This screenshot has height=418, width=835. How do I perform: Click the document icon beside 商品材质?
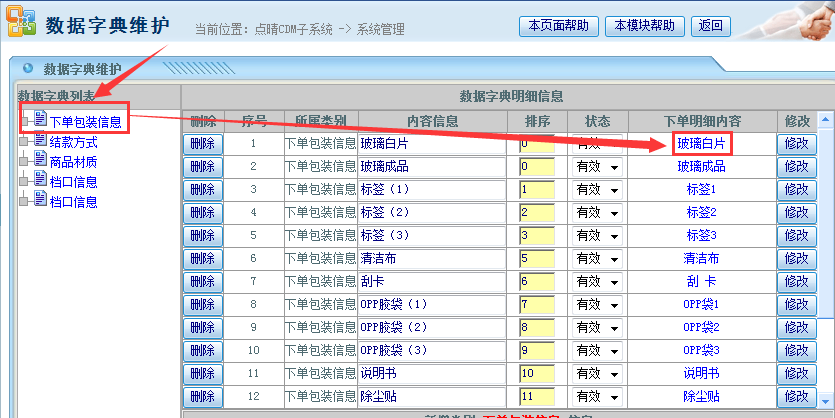coord(40,159)
